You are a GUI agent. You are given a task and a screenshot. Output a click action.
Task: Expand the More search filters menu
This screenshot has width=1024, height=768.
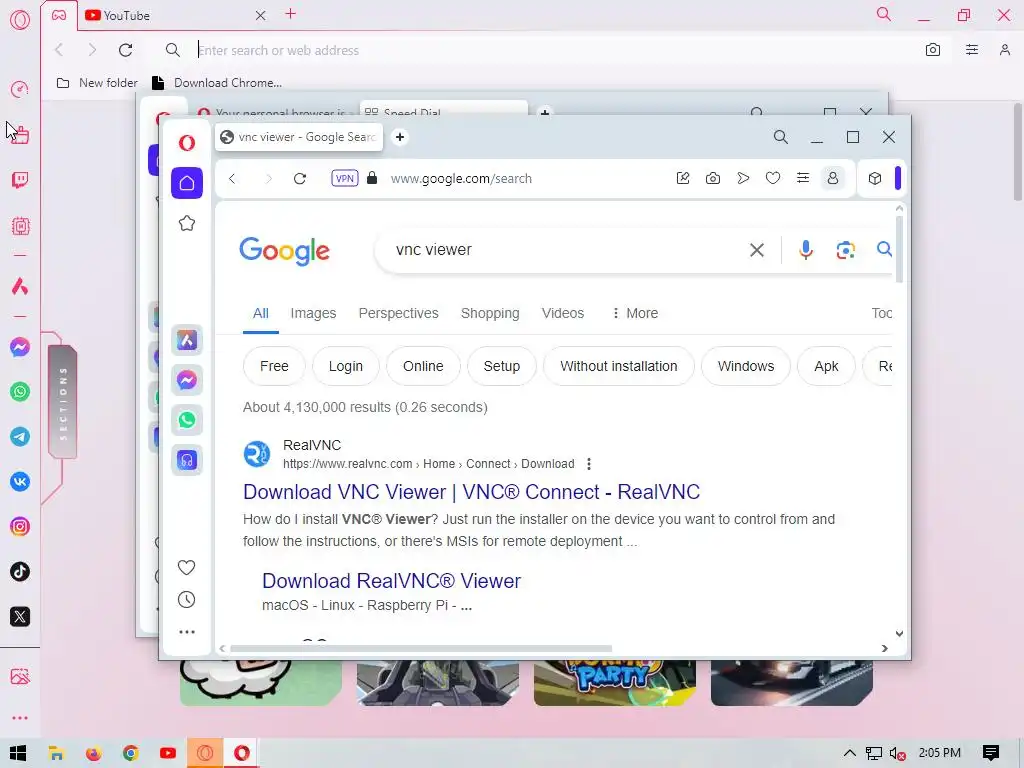pyautogui.click(x=635, y=313)
